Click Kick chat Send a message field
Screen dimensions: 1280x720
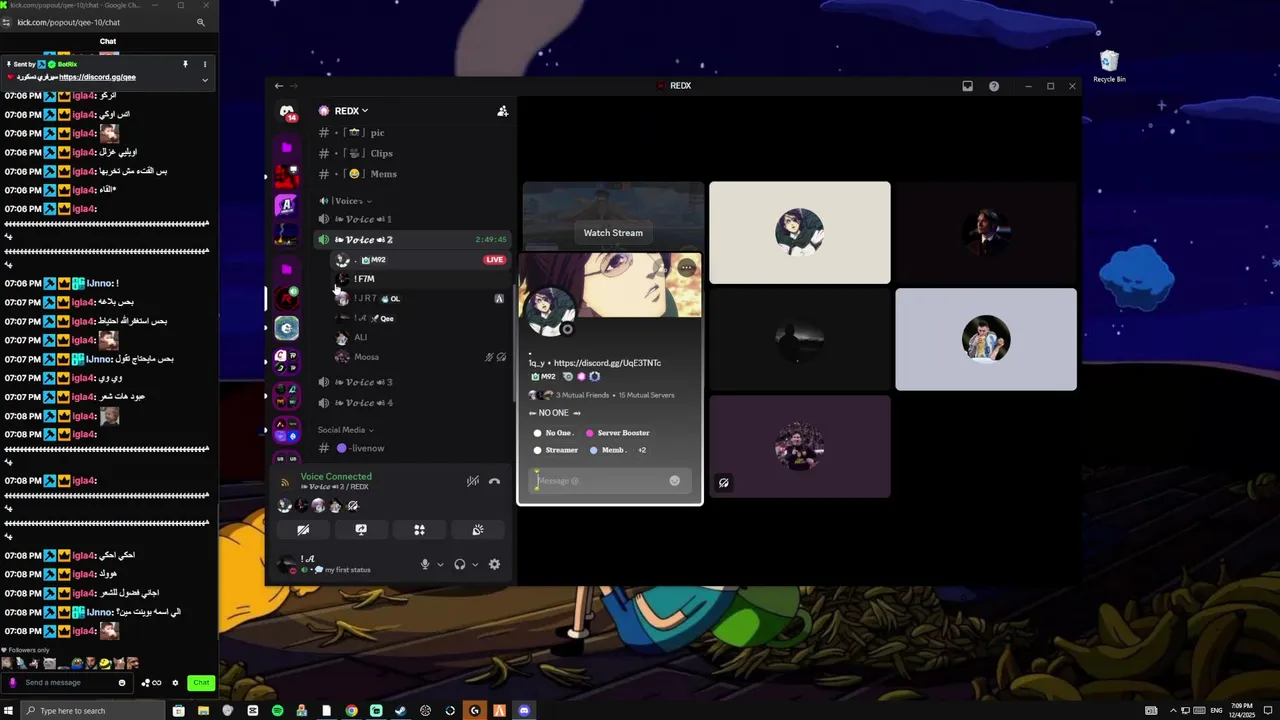(66, 683)
